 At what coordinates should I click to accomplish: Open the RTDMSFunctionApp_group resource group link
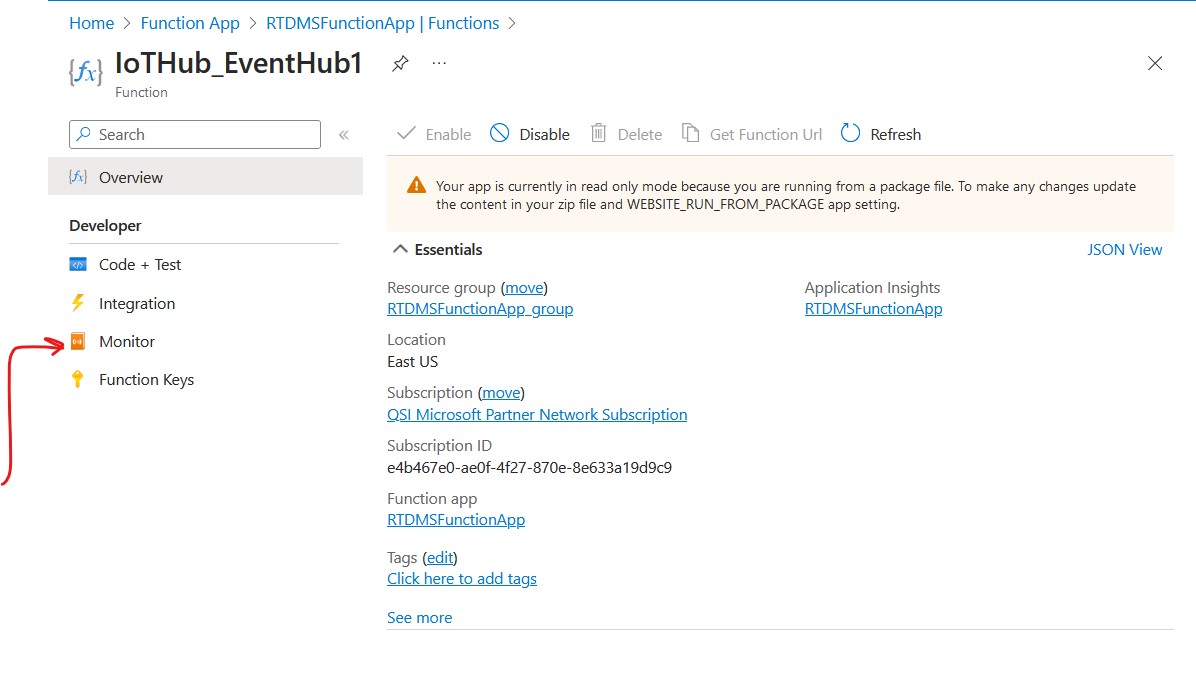coord(480,309)
